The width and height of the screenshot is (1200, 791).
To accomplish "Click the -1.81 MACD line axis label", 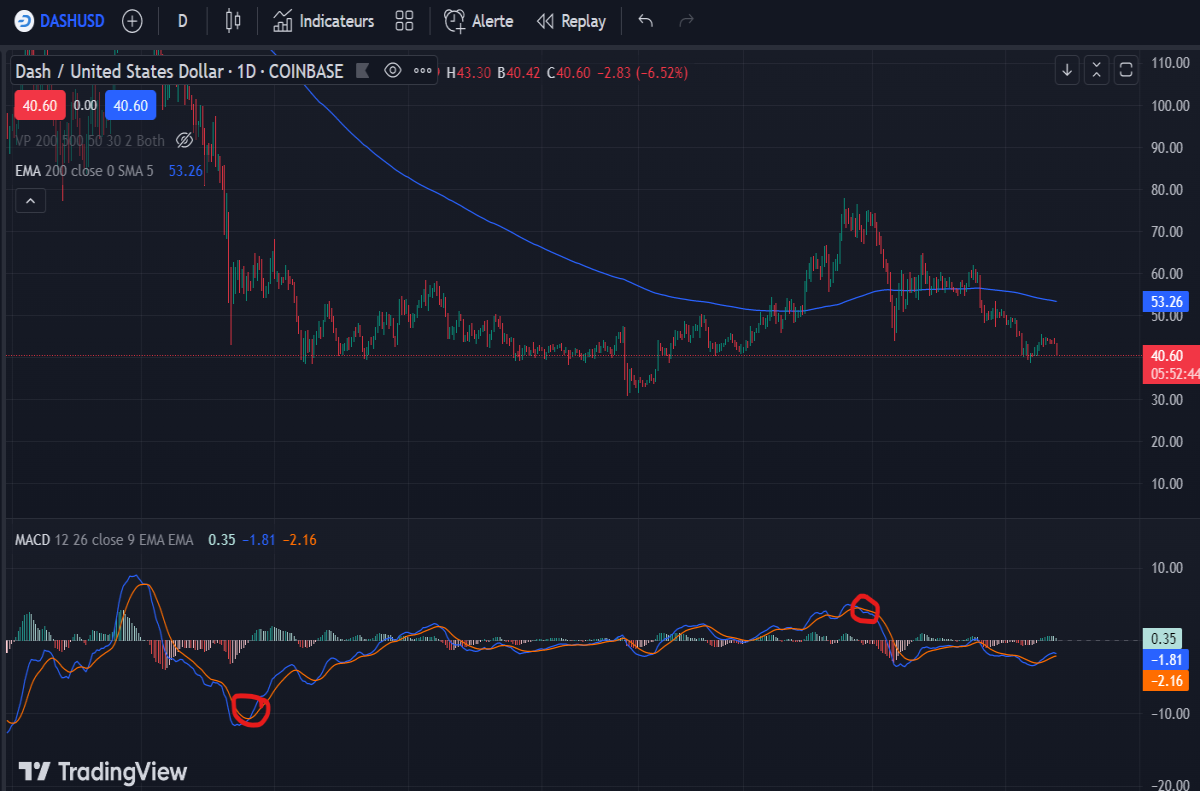I will (x=1164, y=660).
